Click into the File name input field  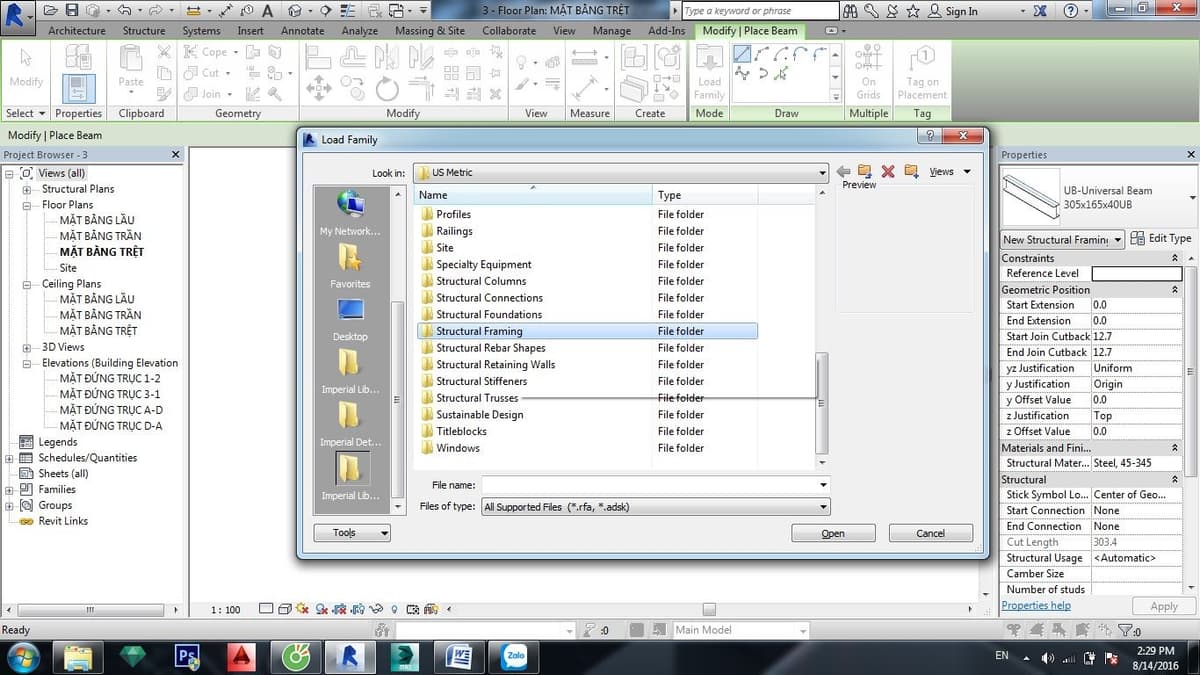pyautogui.click(x=648, y=485)
